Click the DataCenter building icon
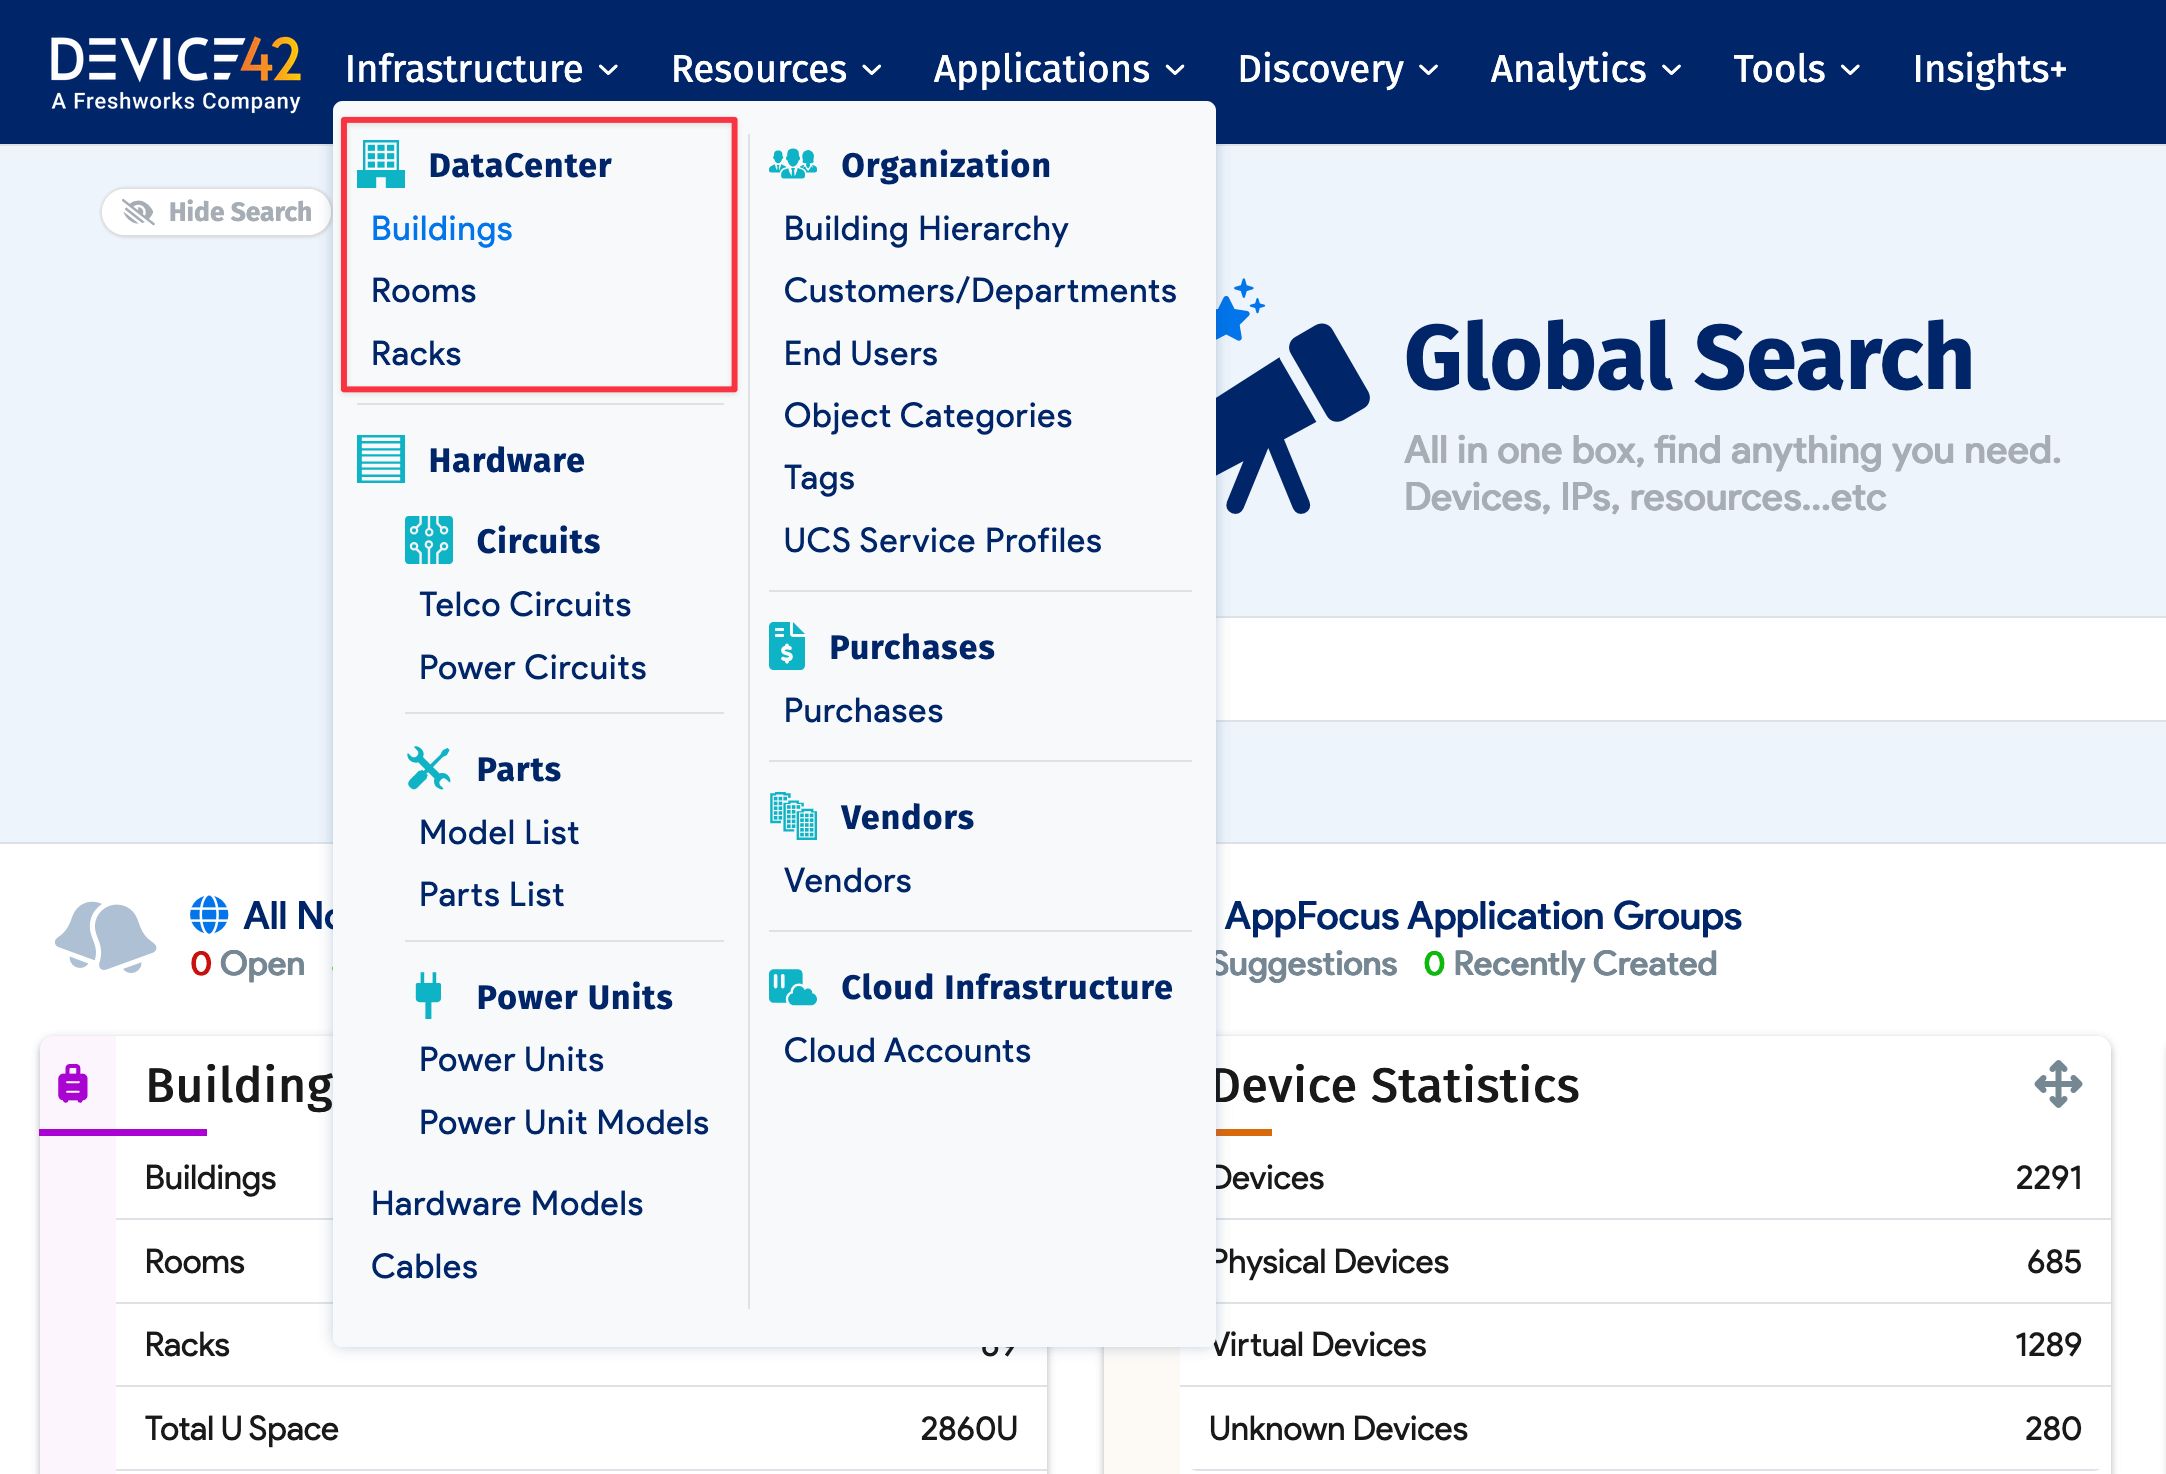The height and width of the screenshot is (1474, 2166). [x=381, y=164]
